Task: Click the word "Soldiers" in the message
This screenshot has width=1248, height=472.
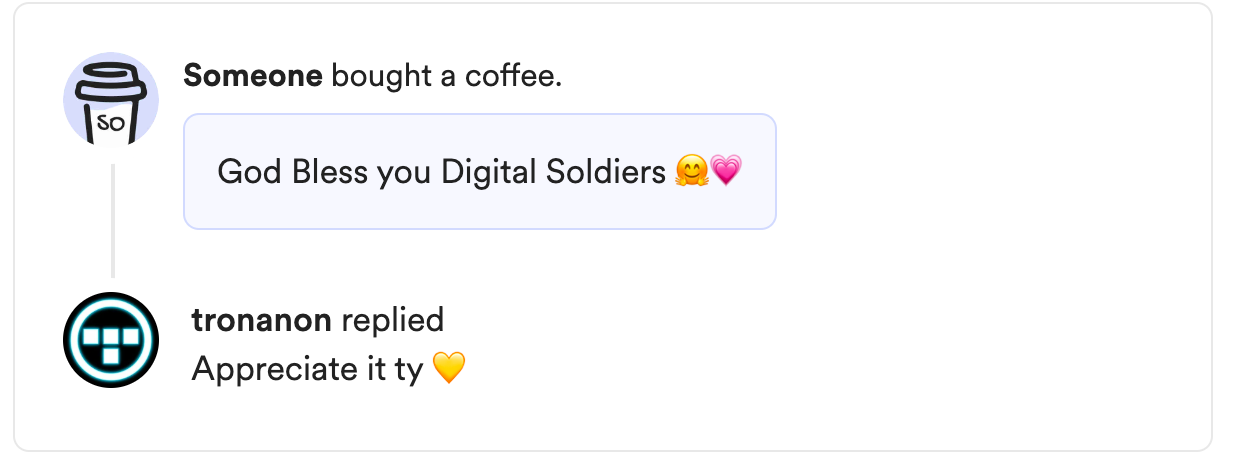Action: (x=606, y=172)
